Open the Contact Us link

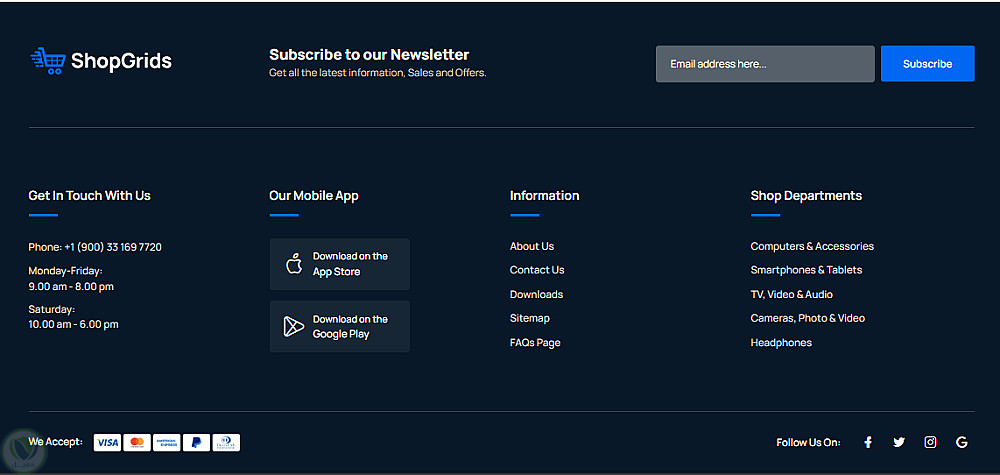tap(537, 270)
